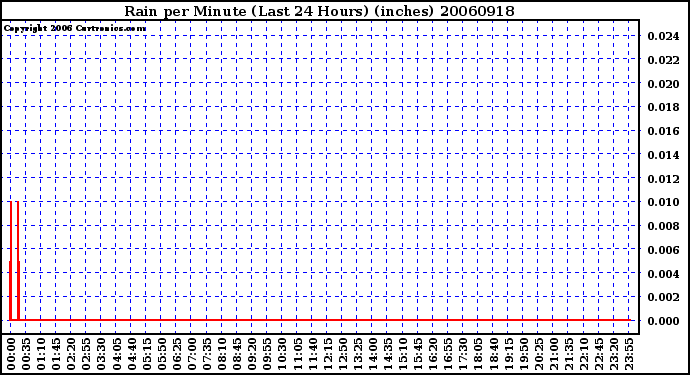Click the 18:05 time label
The width and height of the screenshot is (690, 375).
[x=478, y=354]
